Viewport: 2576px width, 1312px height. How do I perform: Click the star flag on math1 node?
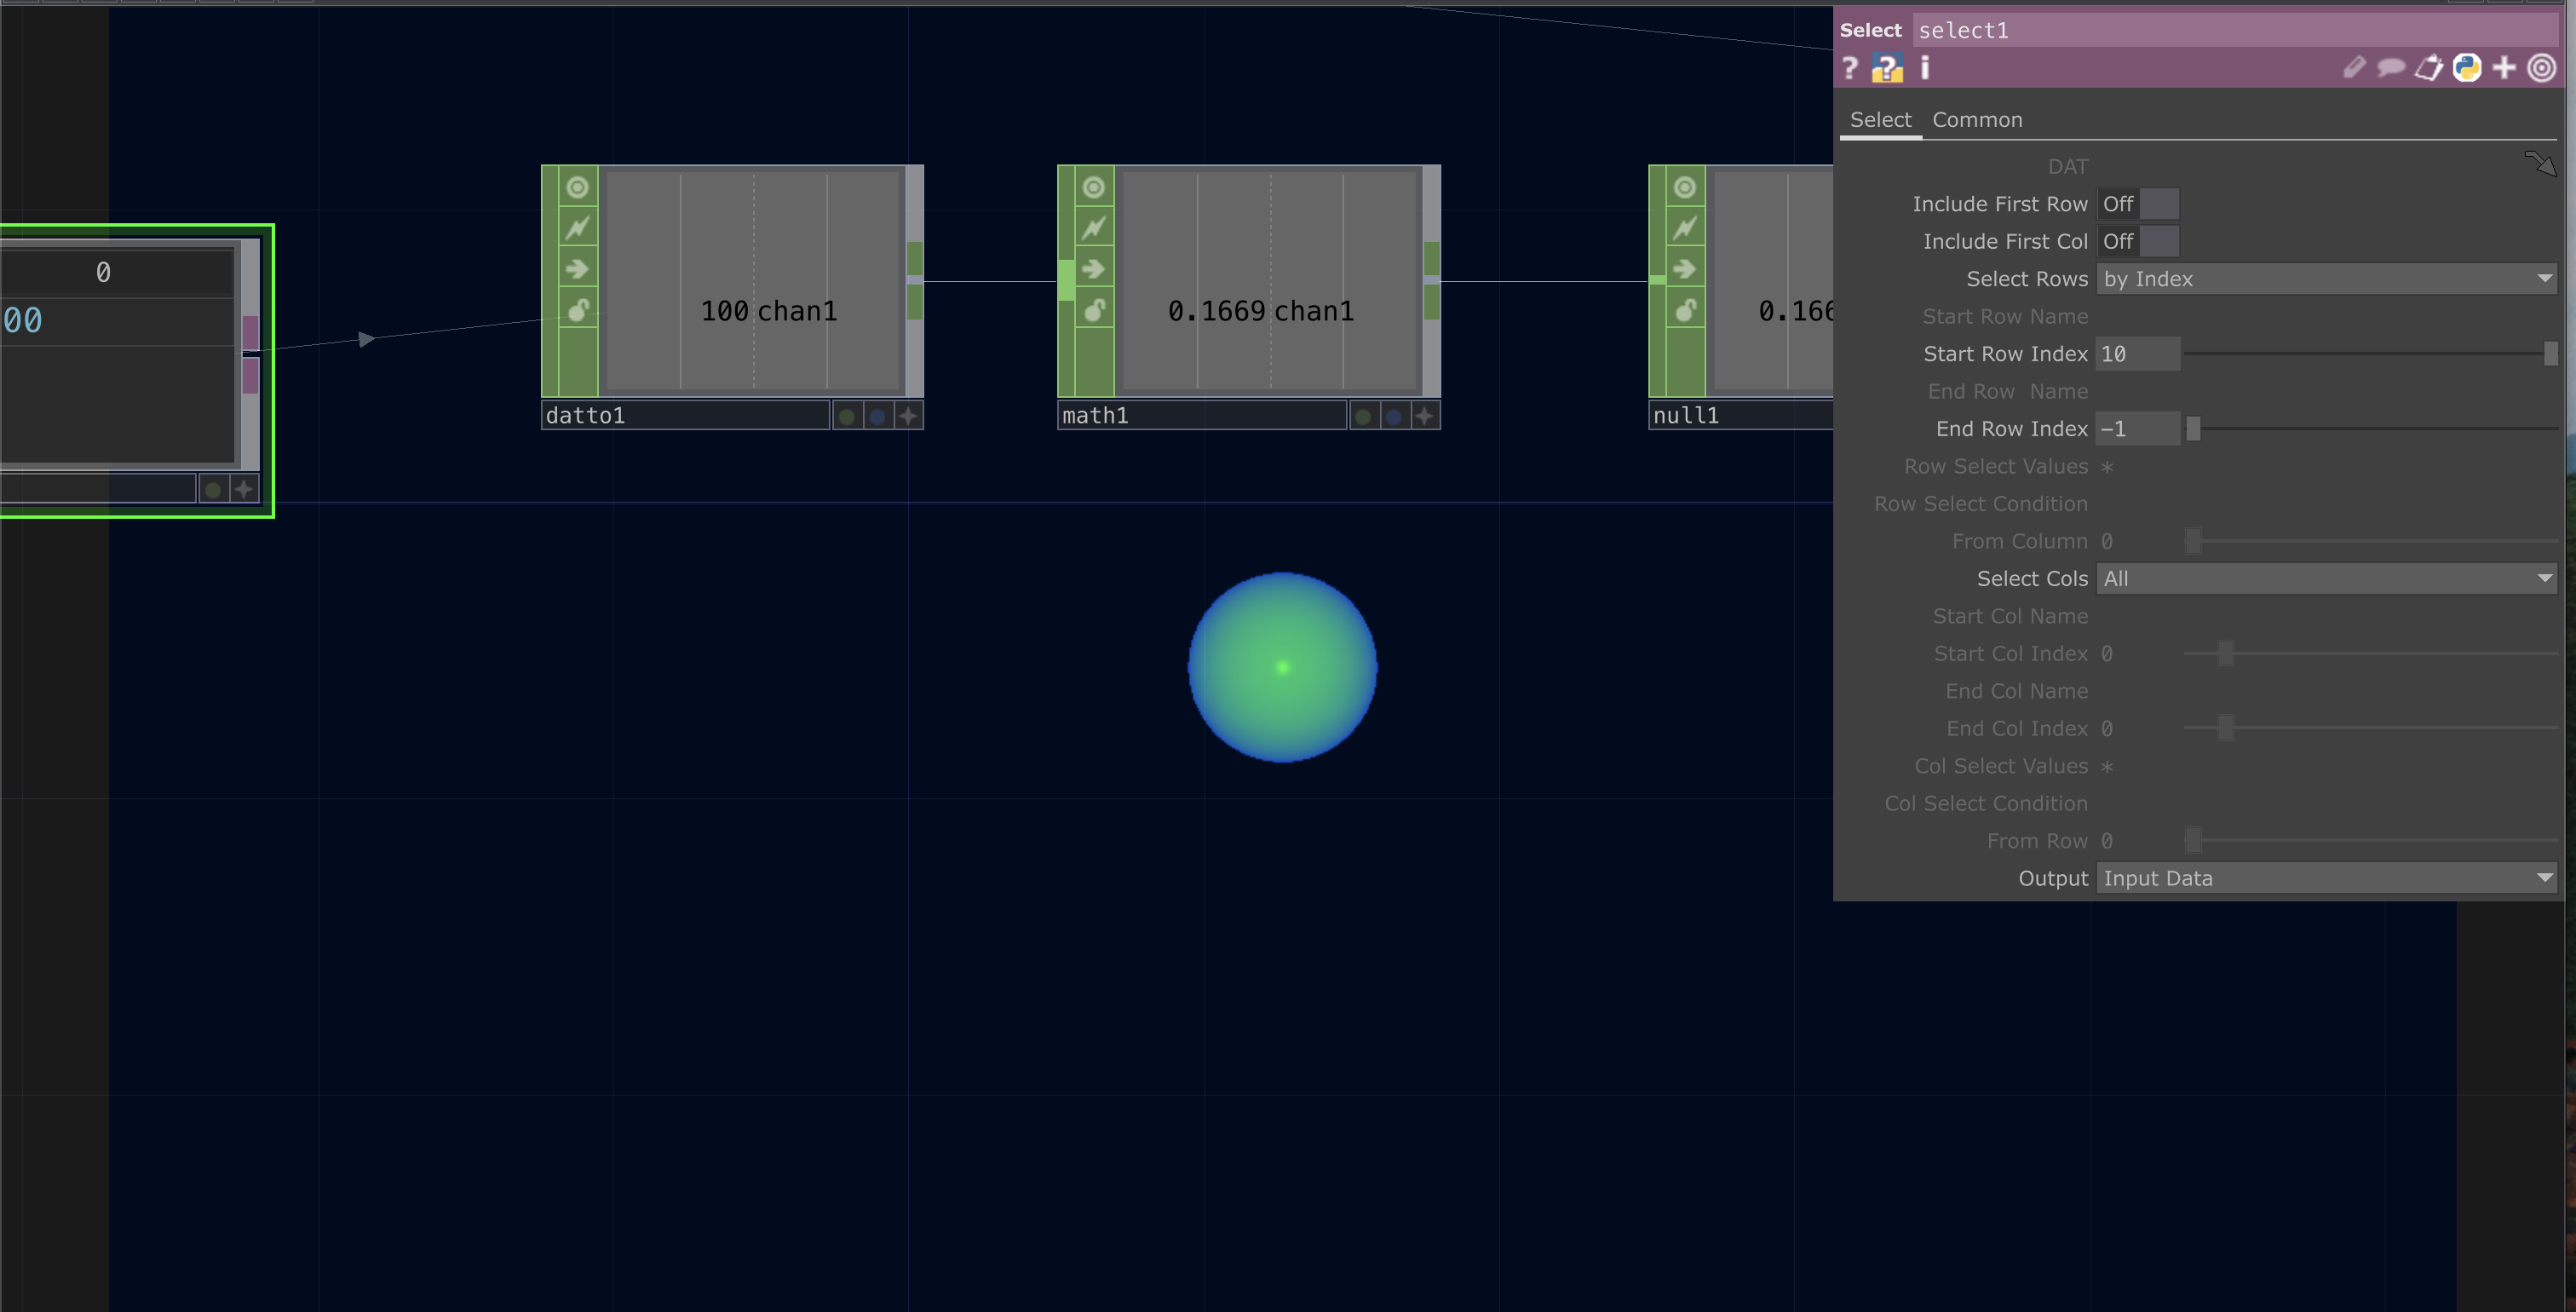[1424, 415]
